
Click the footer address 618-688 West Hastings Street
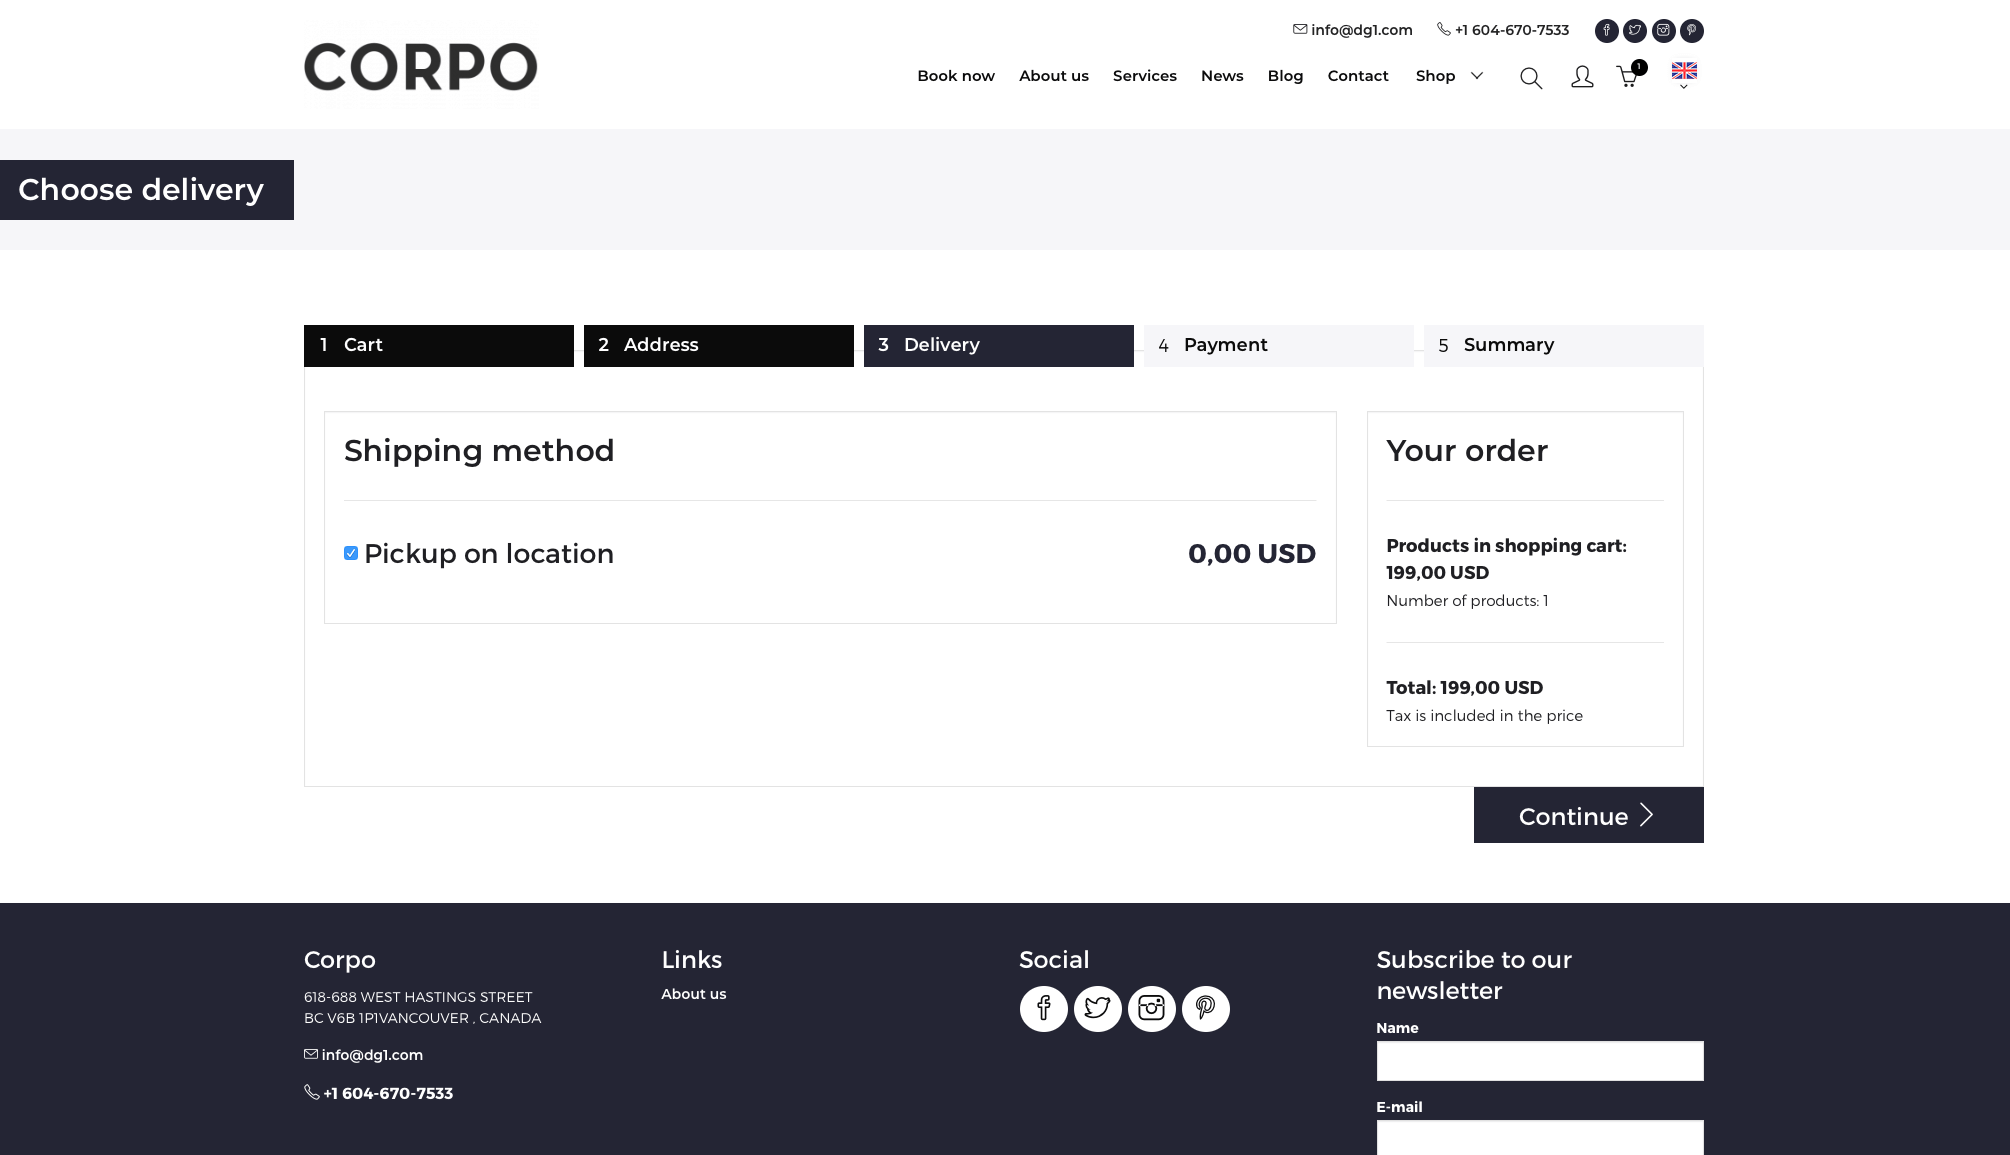click(418, 997)
